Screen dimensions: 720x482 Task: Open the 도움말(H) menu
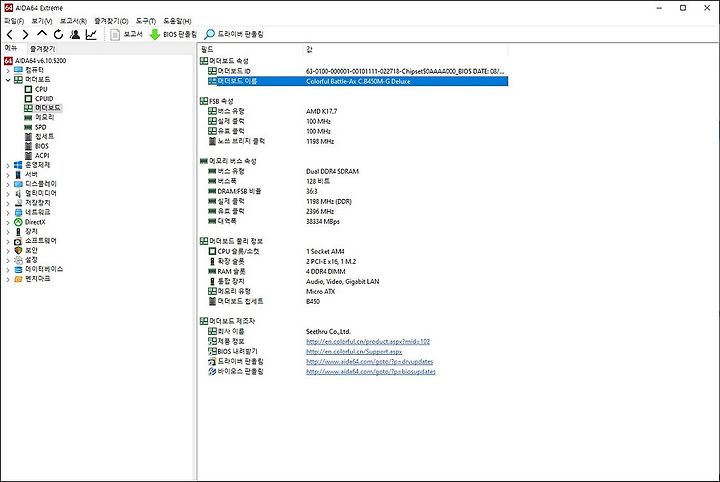177,21
